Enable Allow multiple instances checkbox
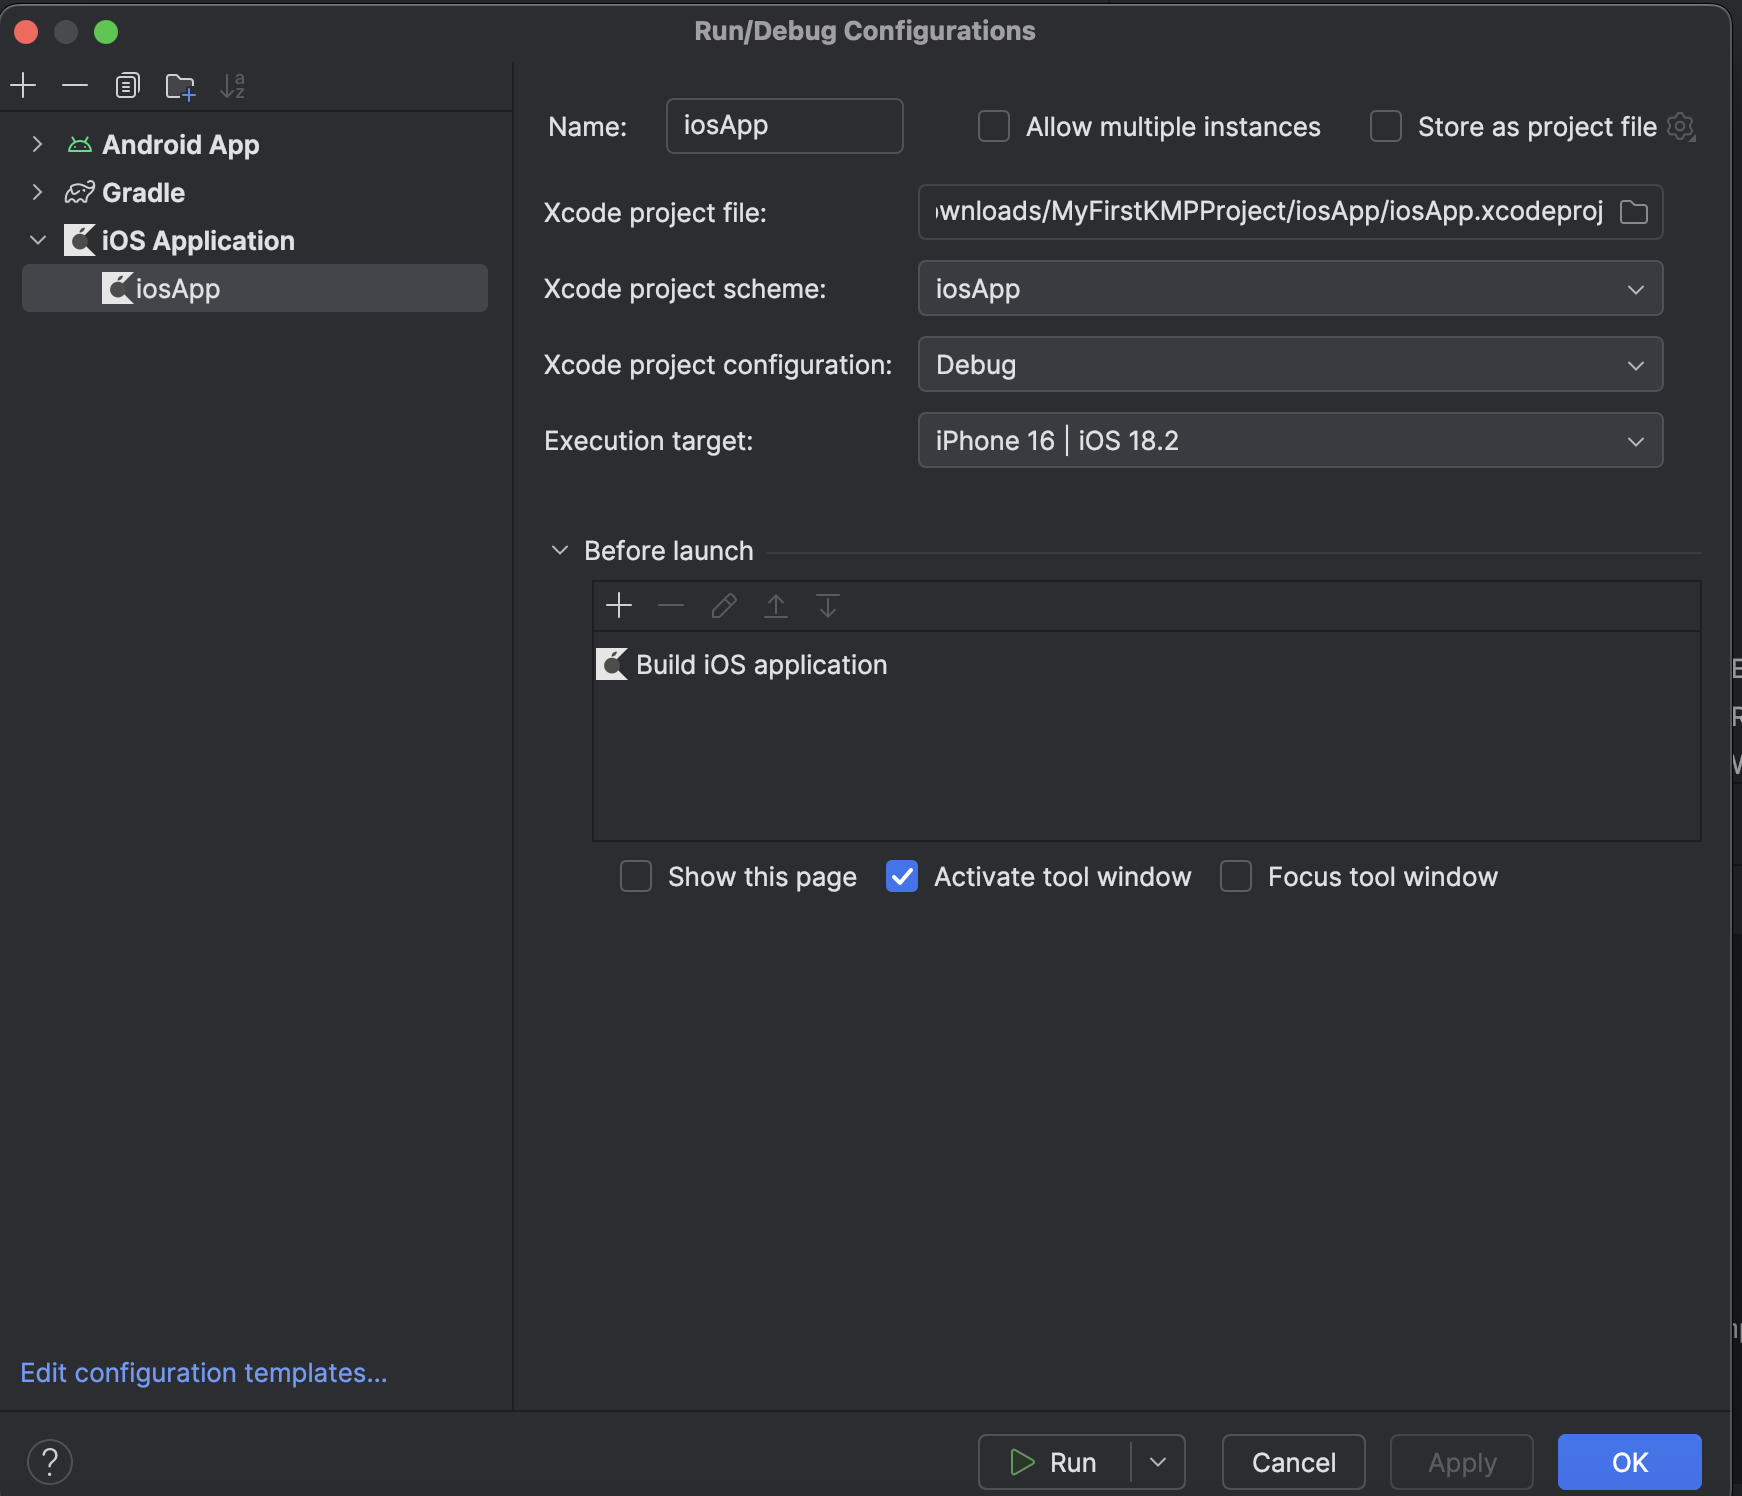The width and height of the screenshot is (1742, 1496). click(x=994, y=127)
